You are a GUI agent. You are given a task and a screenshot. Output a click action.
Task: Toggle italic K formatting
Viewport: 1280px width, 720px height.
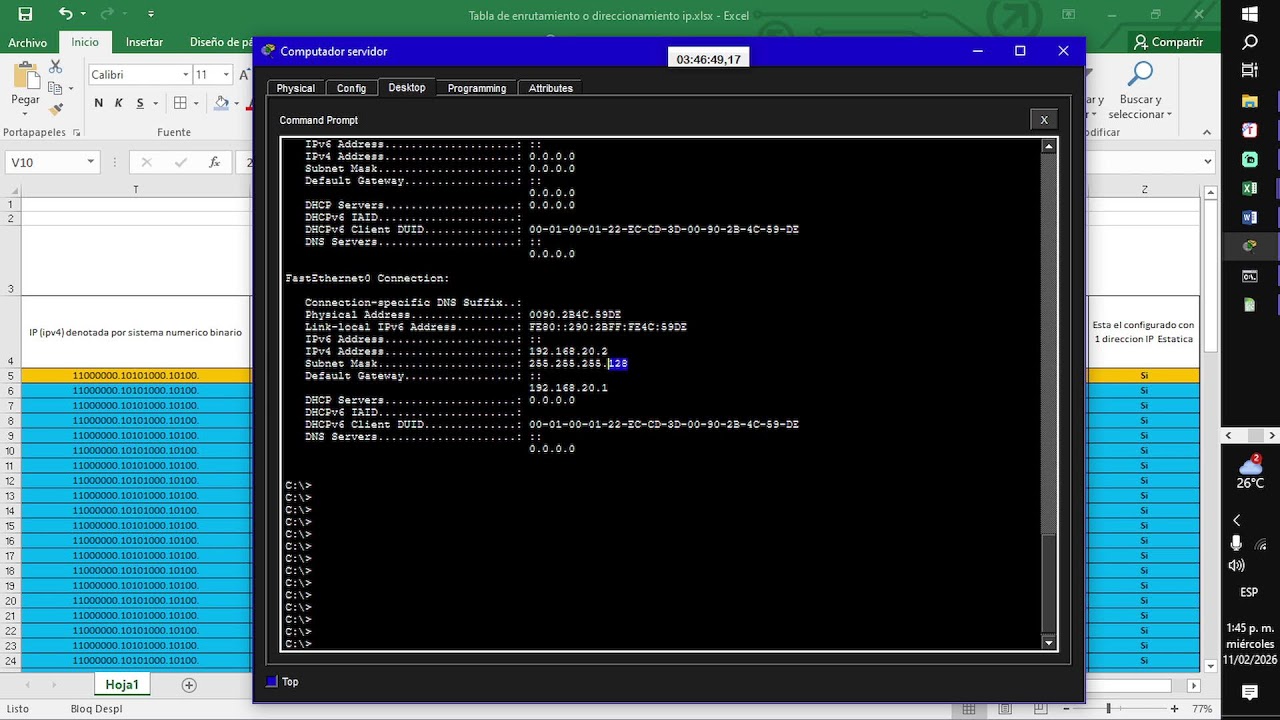pos(119,103)
